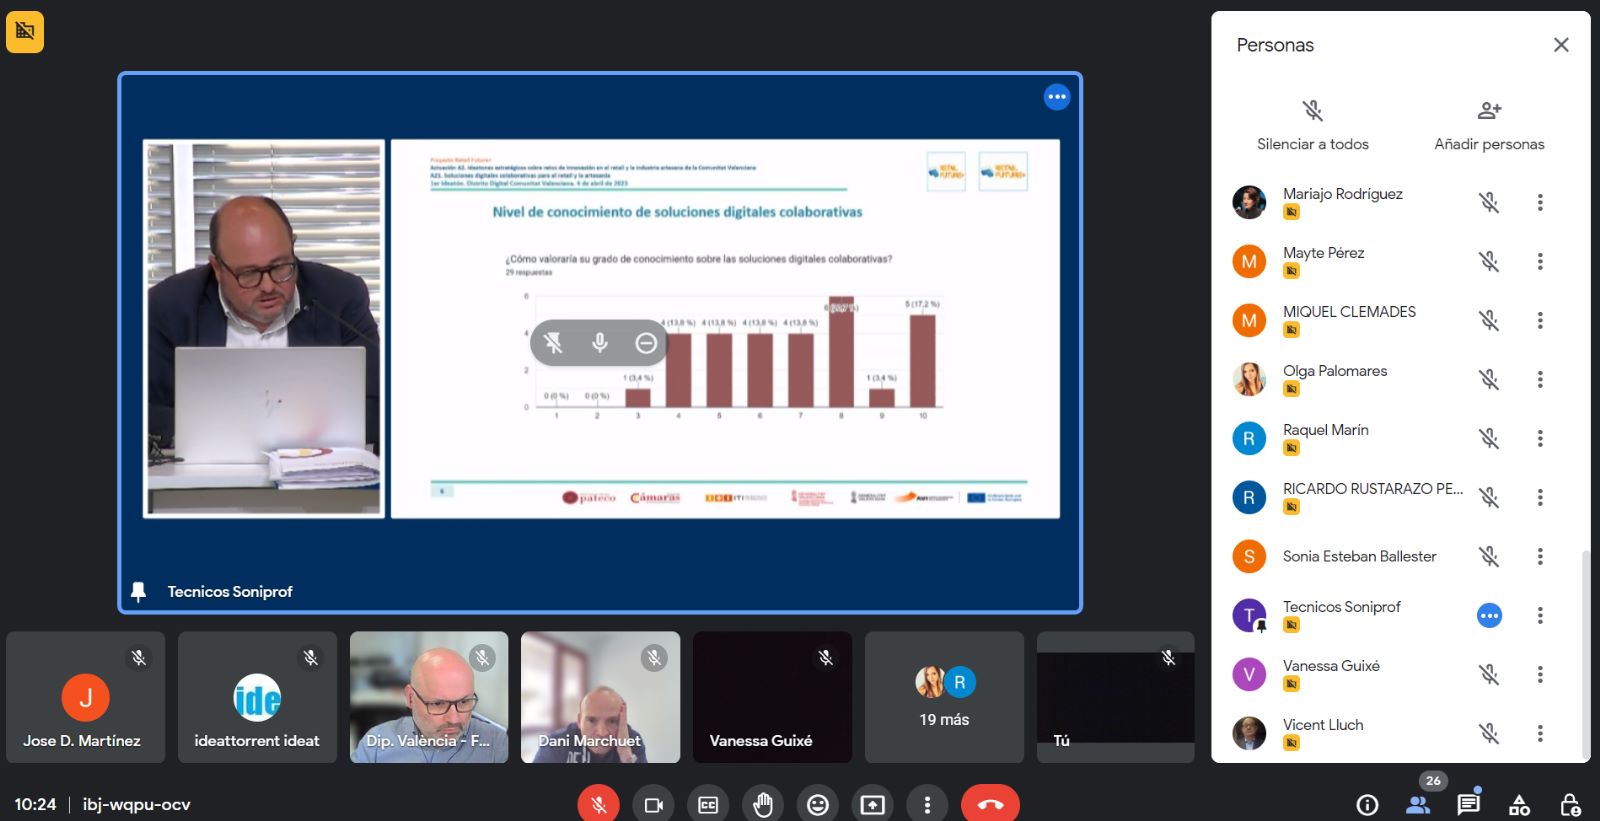Start presenting your screen
Screen dimensions: 1600x821
coord(873,804)
